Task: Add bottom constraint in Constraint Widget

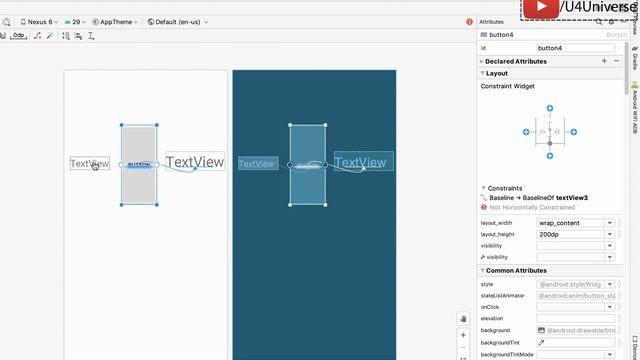Action: (550, 156)
